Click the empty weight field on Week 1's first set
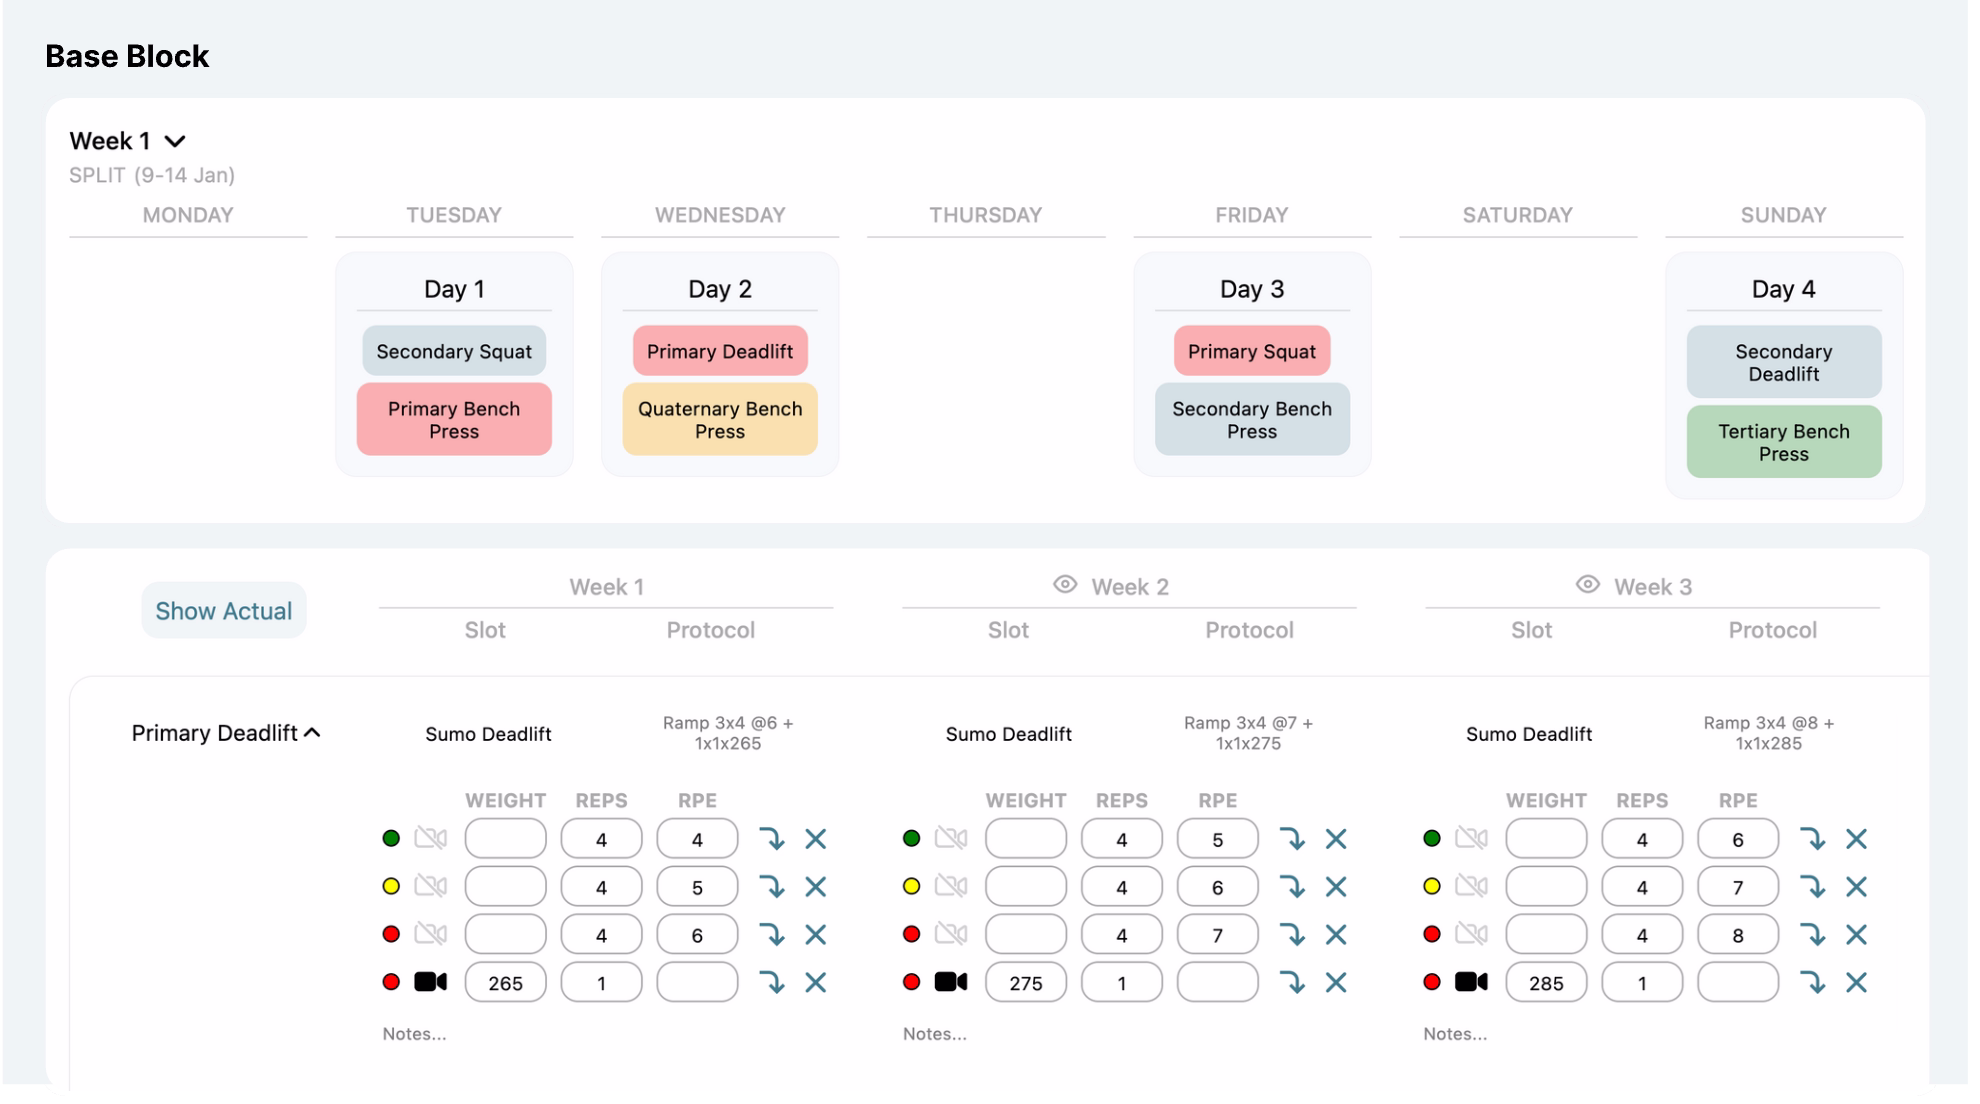This screenshot has width=1980, height=1104. (x=505, y=838)
